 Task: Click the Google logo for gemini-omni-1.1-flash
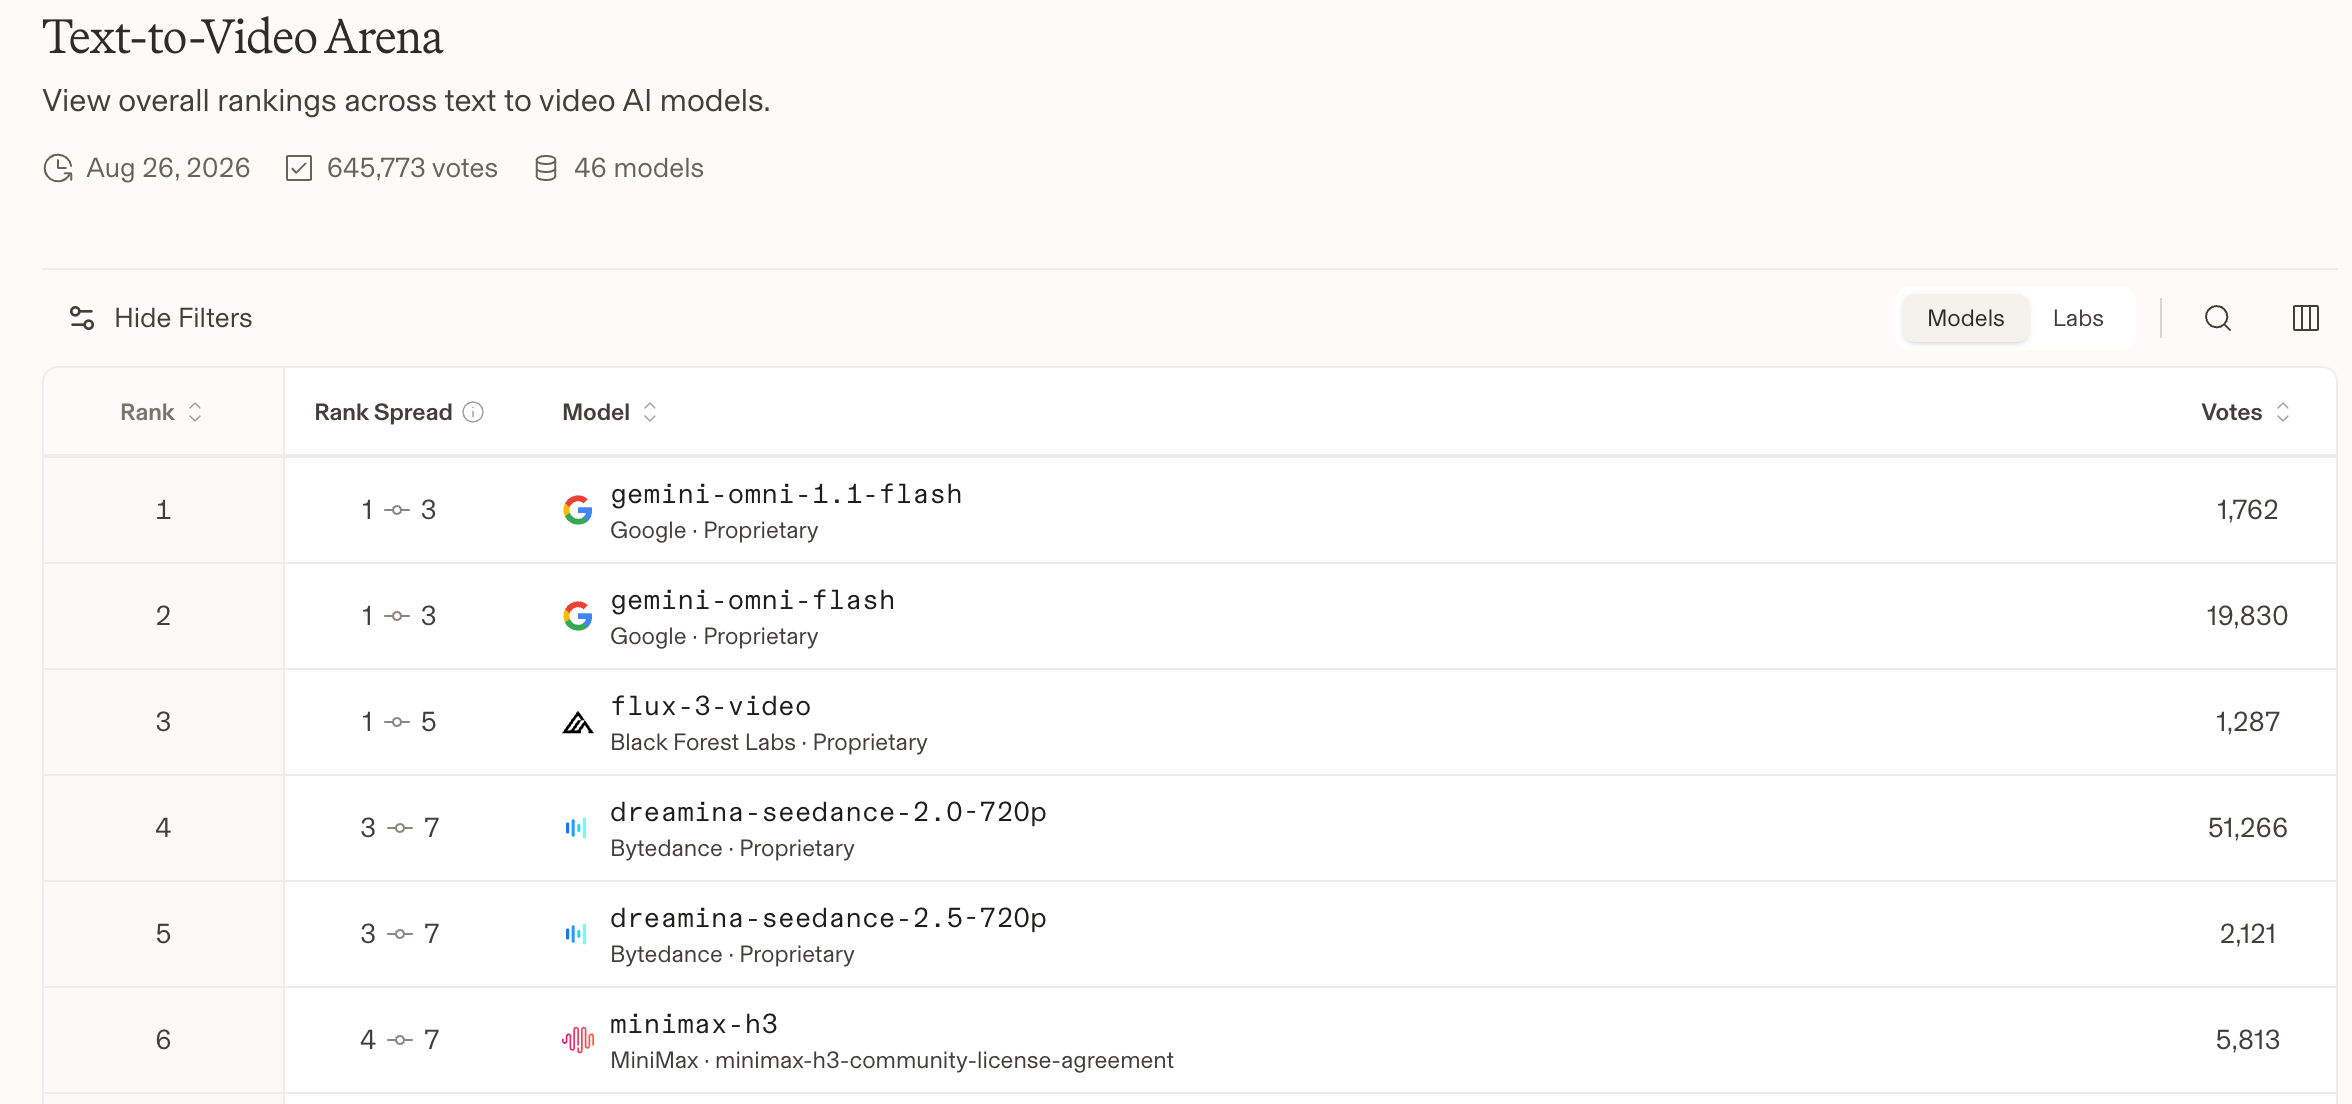pyautogui.click(x=578, y=510)
